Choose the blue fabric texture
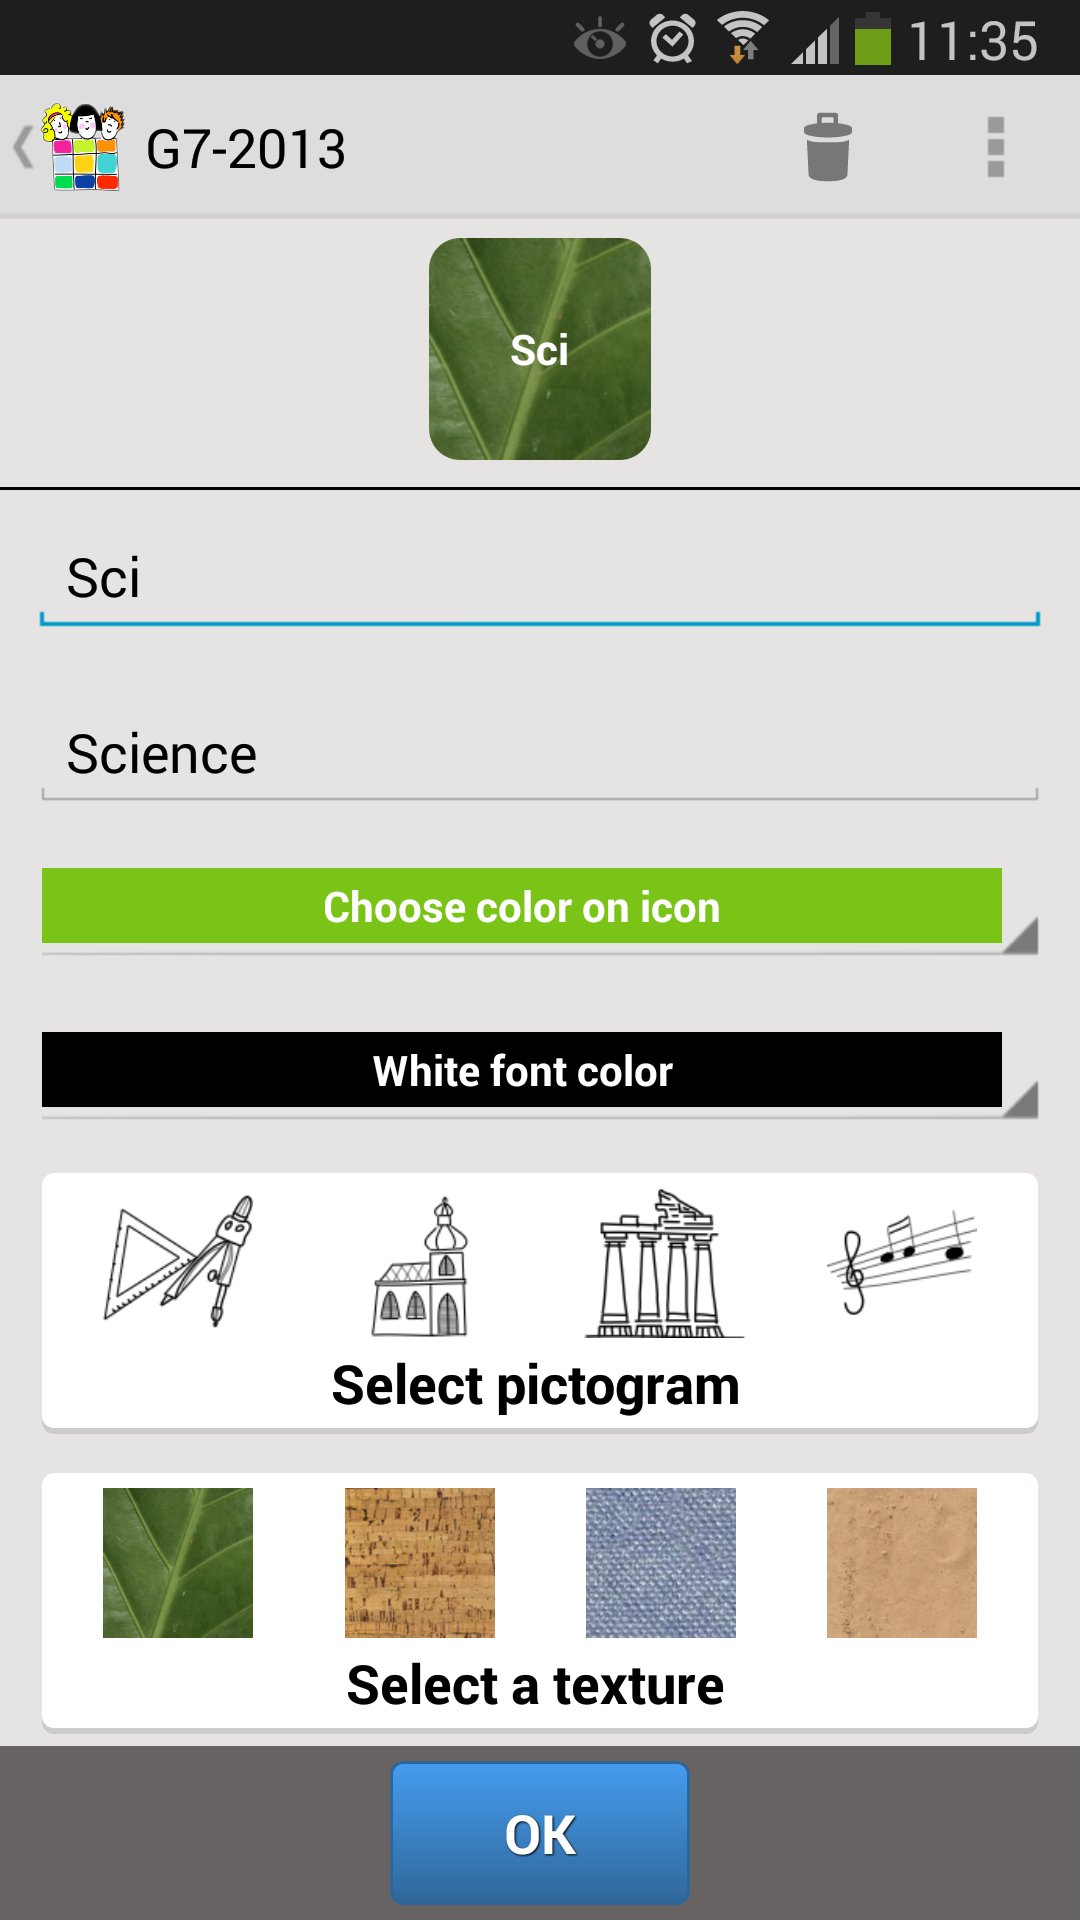 pyautogui.click(x=661, y=1563)
